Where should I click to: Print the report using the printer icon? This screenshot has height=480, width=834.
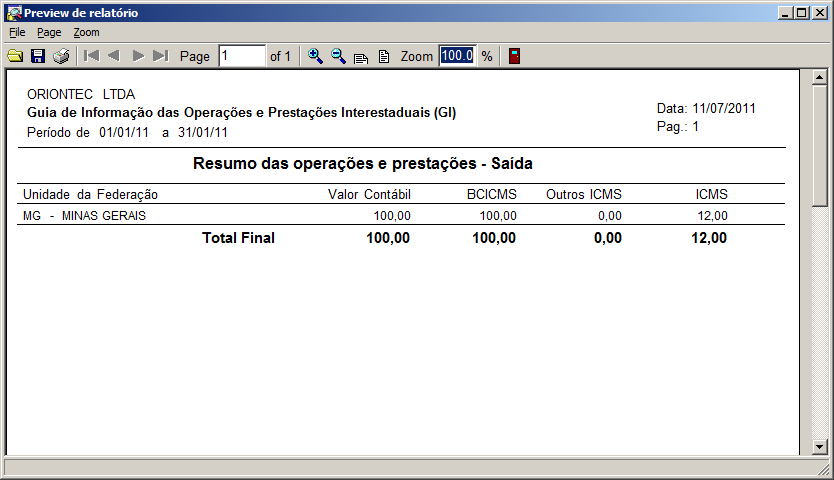tap(61, 56)
